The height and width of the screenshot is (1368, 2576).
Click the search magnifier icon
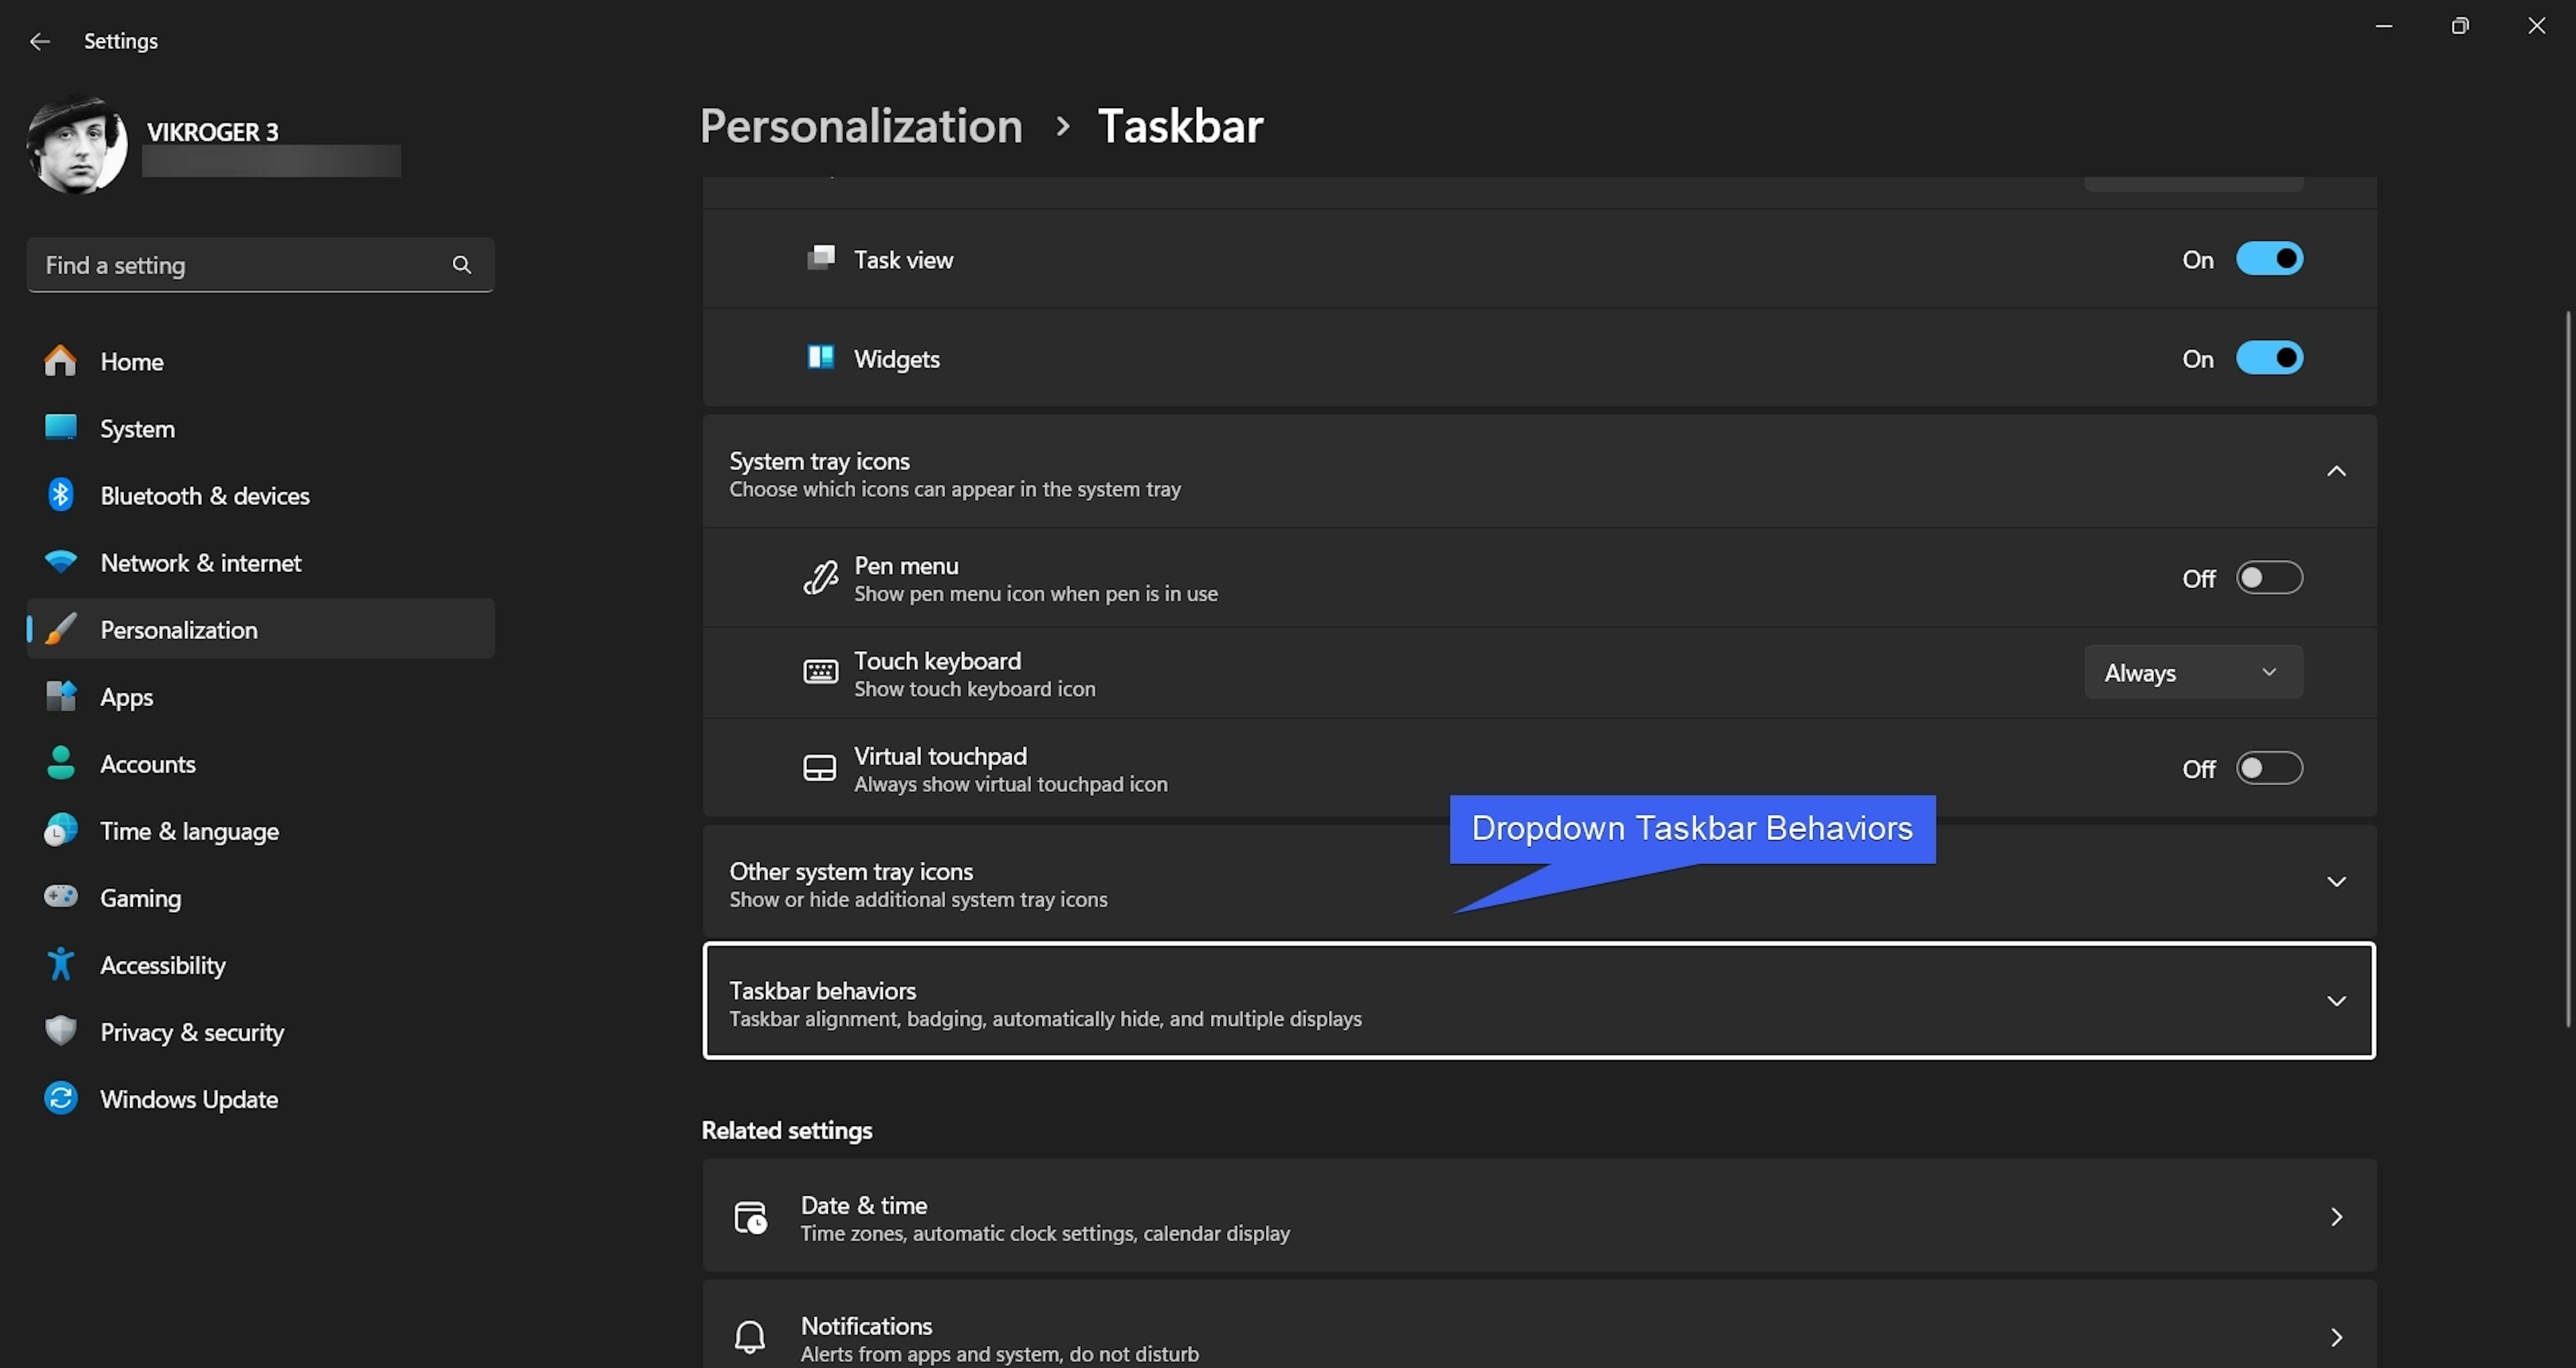(461, 265)
